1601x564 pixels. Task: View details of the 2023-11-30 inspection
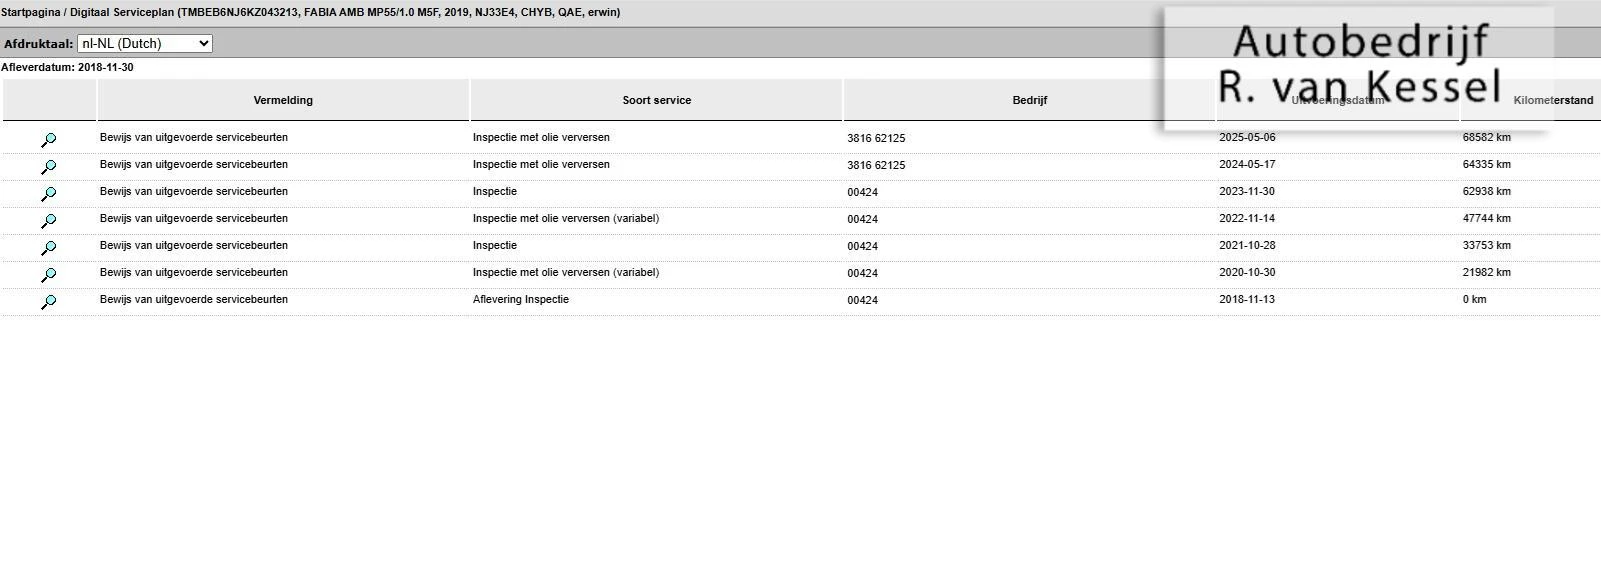48,194
